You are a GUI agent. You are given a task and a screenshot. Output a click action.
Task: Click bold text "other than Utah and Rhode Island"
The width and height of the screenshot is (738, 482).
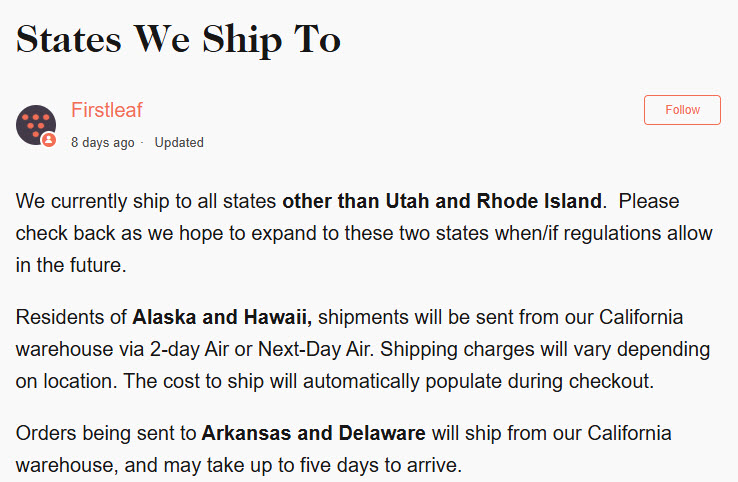pyautogui.click(x=442, y=201)
